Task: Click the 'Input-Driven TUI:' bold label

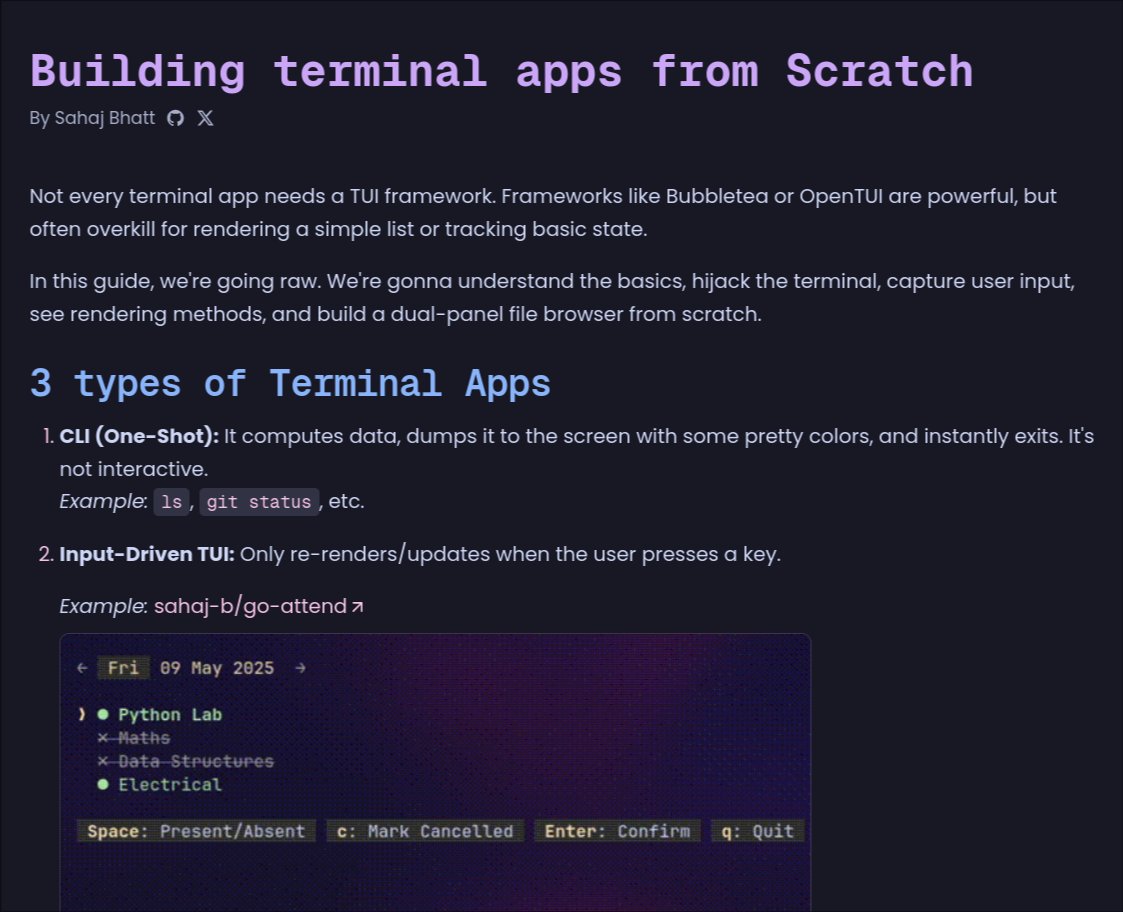Action: point(147,555)
